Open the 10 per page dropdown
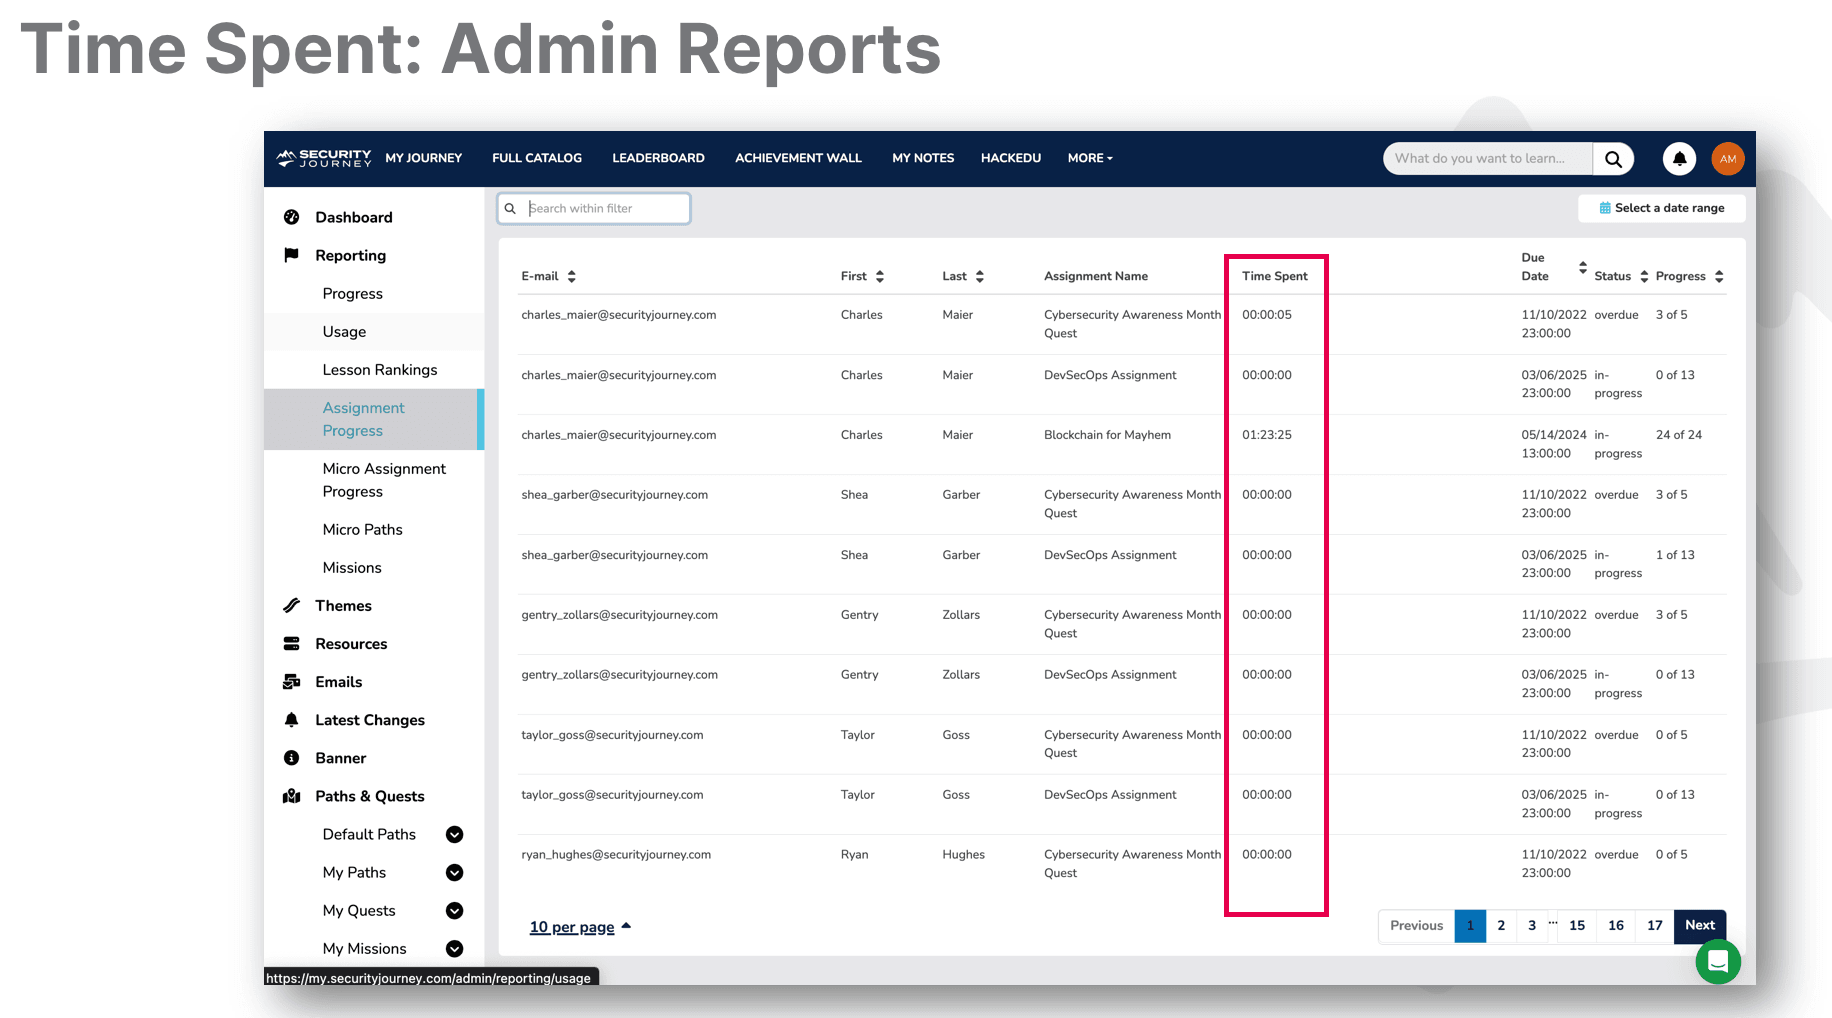The width and height of the screenshot is (1832, 1018). pyautogui.click(x=580, y=927)
